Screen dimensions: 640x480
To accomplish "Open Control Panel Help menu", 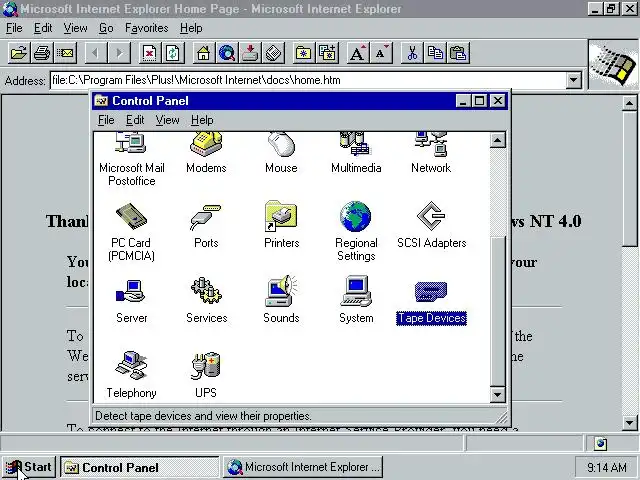I will (202, 120).
